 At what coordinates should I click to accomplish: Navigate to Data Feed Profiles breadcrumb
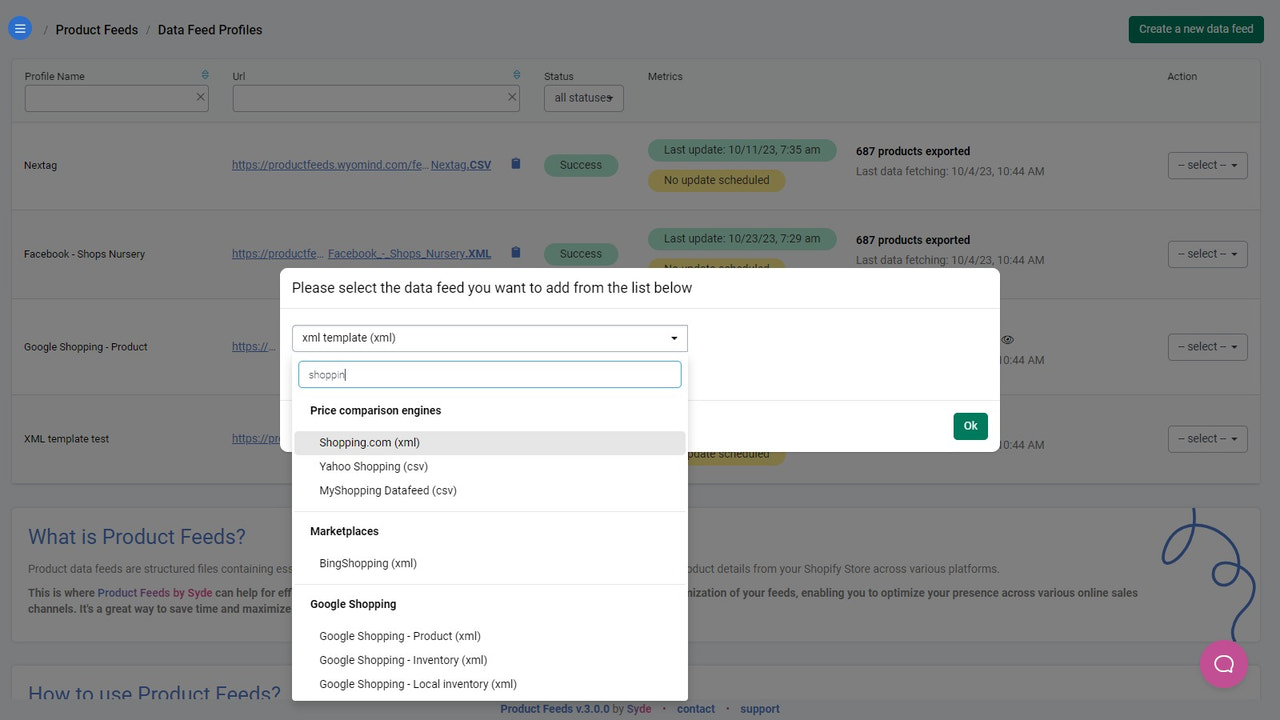tap(209, 29)
